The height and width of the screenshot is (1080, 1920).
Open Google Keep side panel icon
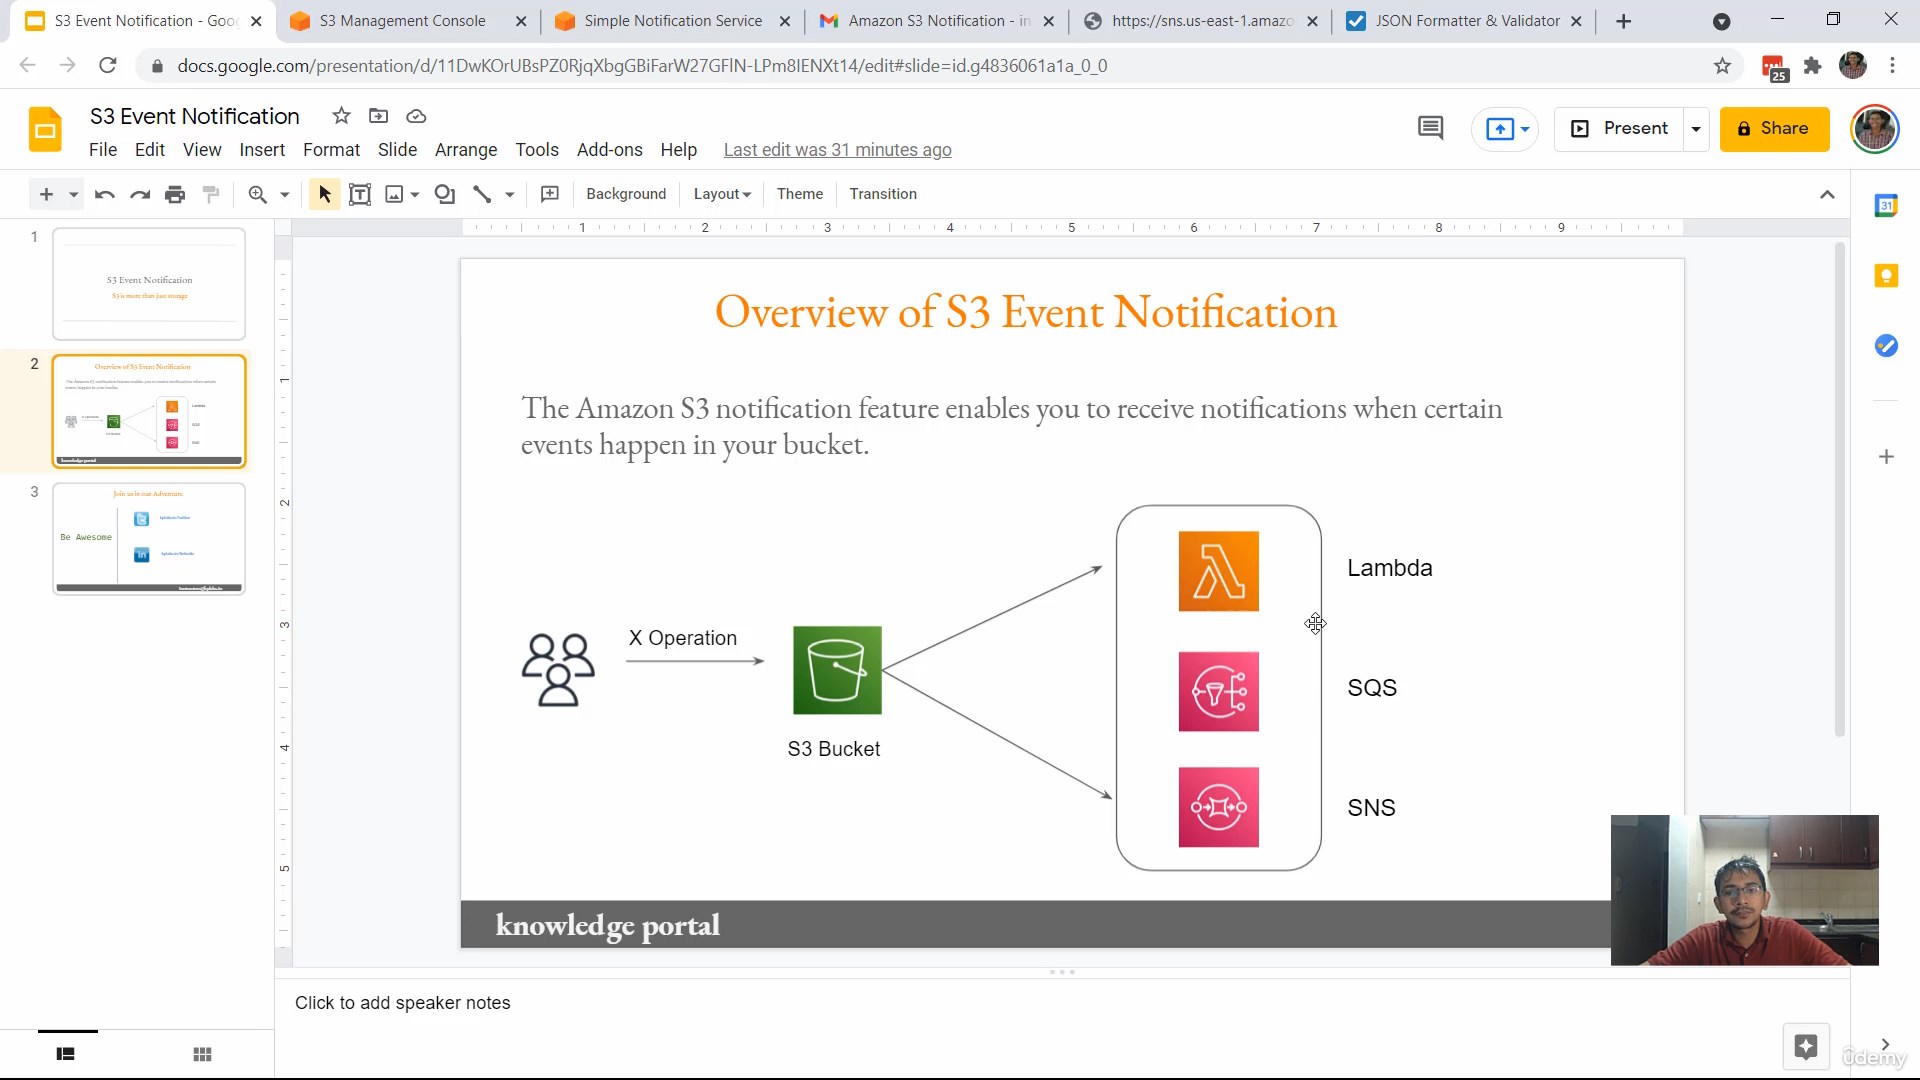tap(1886, 276)
